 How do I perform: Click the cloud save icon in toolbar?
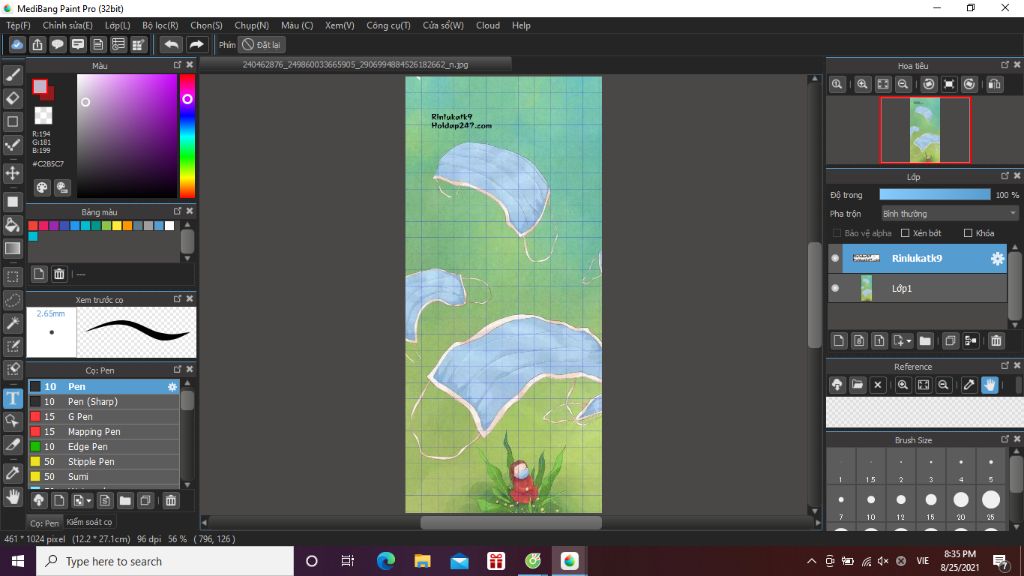tap(17, 44)
